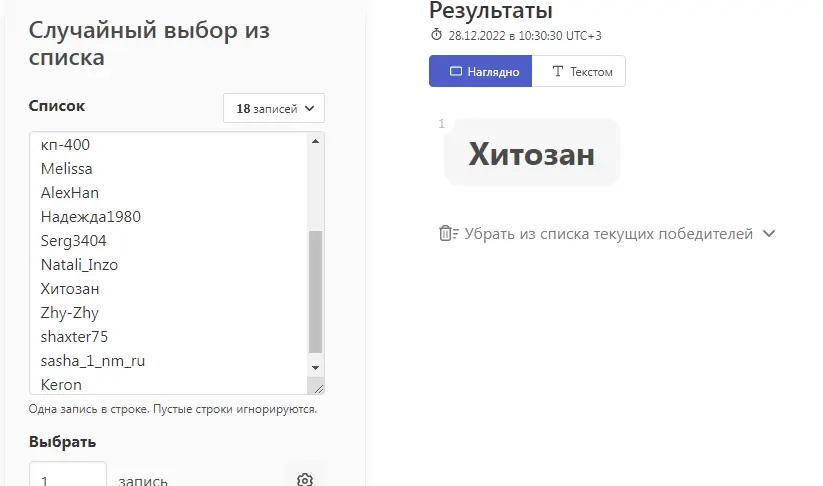Viewport: 823px width, 486px height.
Task: Click 'Хитозан' in the list textarea
Action: click(x=70, y=289)
